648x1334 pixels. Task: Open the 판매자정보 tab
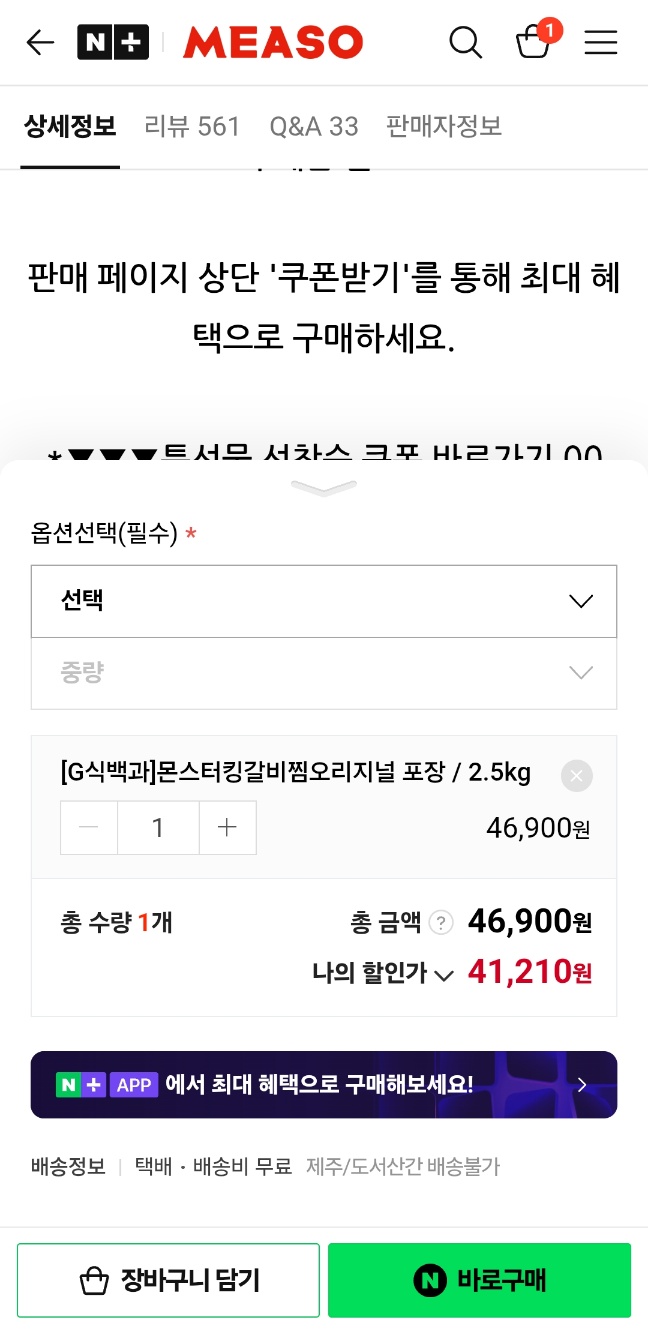[x=444, y=127]
